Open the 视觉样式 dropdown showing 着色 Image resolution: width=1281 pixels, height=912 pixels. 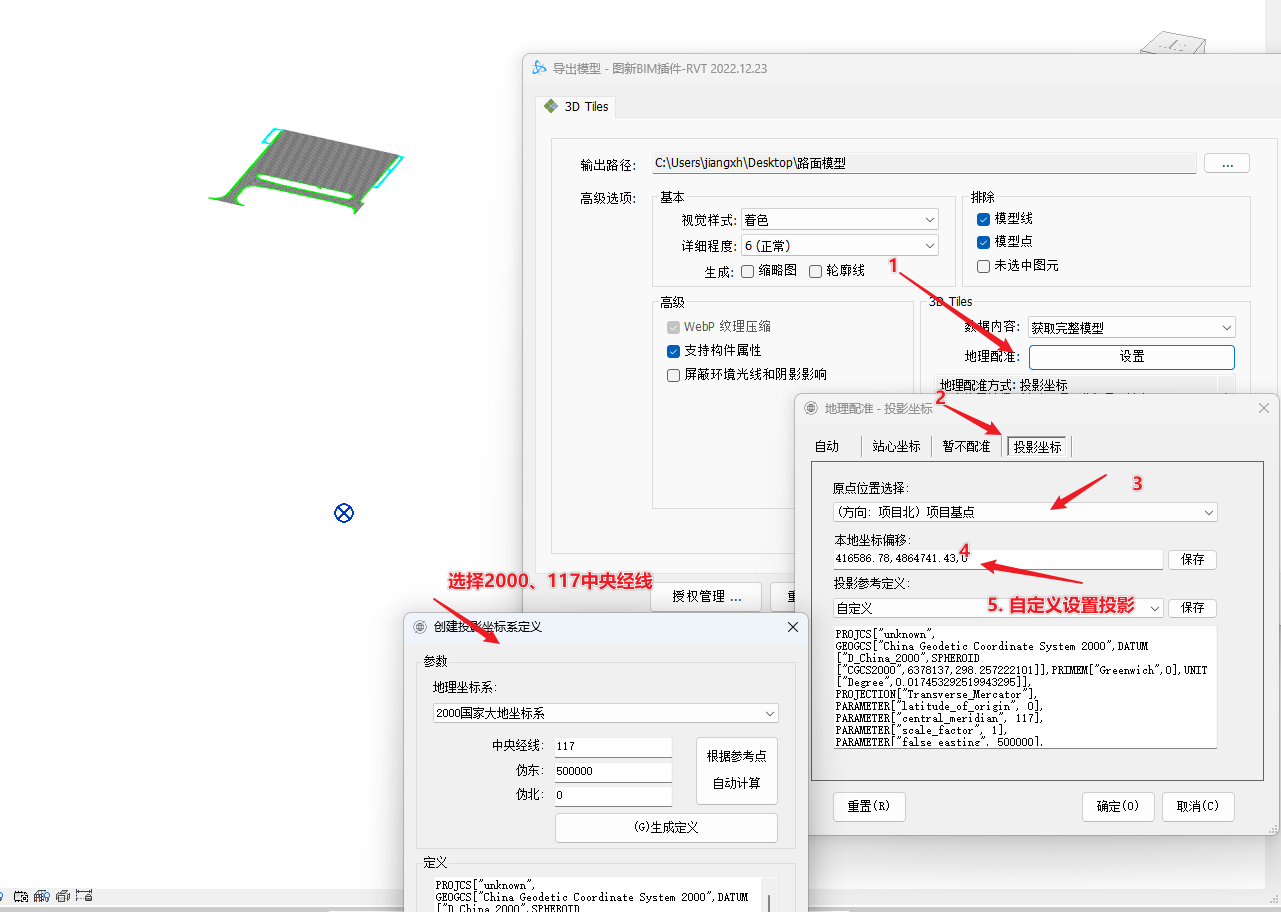pos(839,220)
